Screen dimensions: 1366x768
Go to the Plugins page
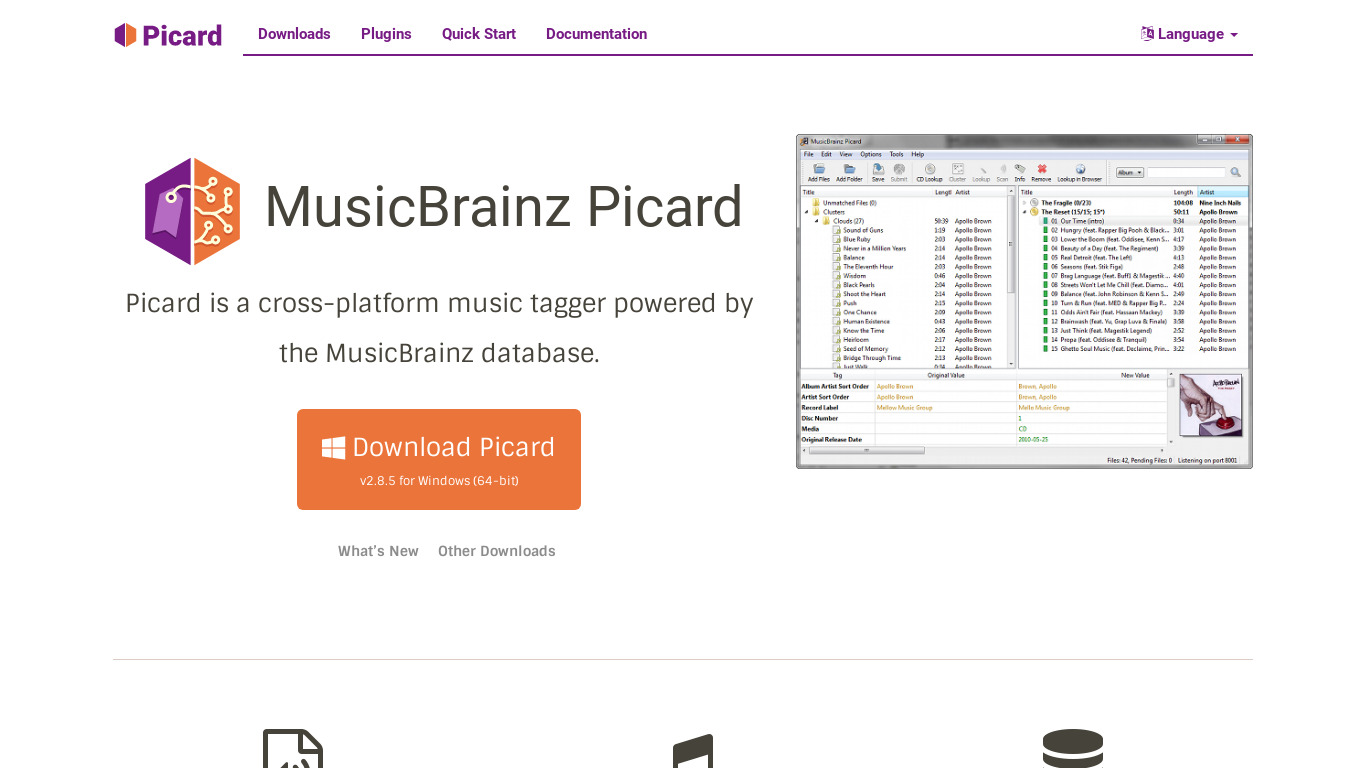(x=386, y=34)
